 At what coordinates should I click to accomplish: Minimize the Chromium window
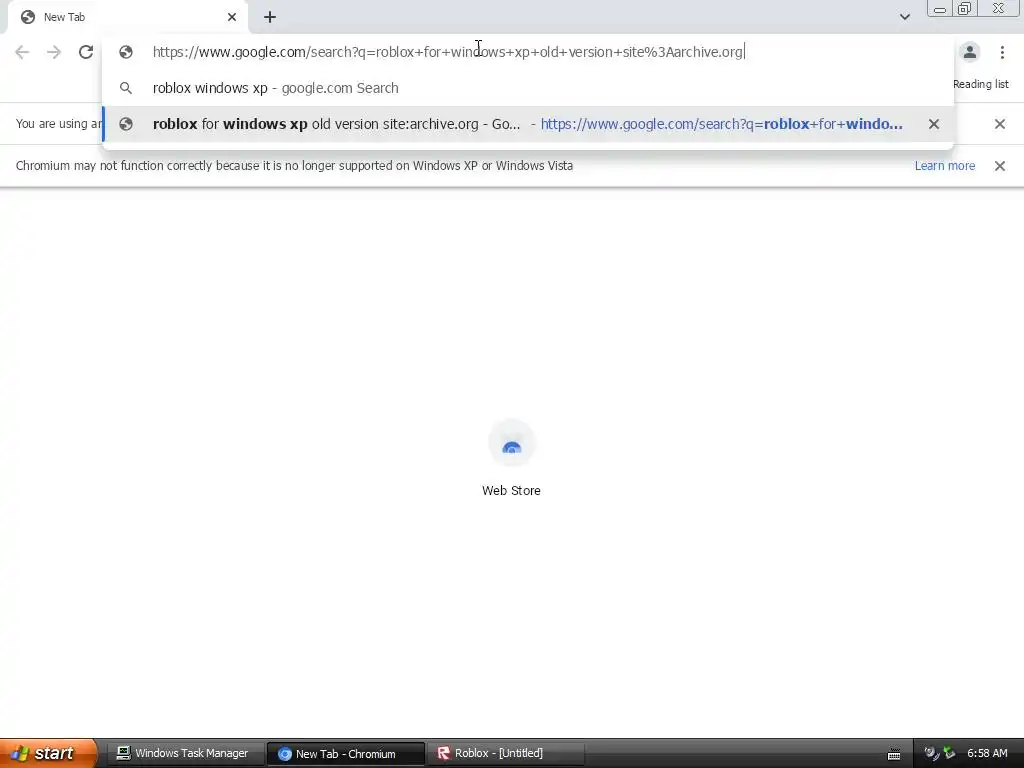click(940, 9)
